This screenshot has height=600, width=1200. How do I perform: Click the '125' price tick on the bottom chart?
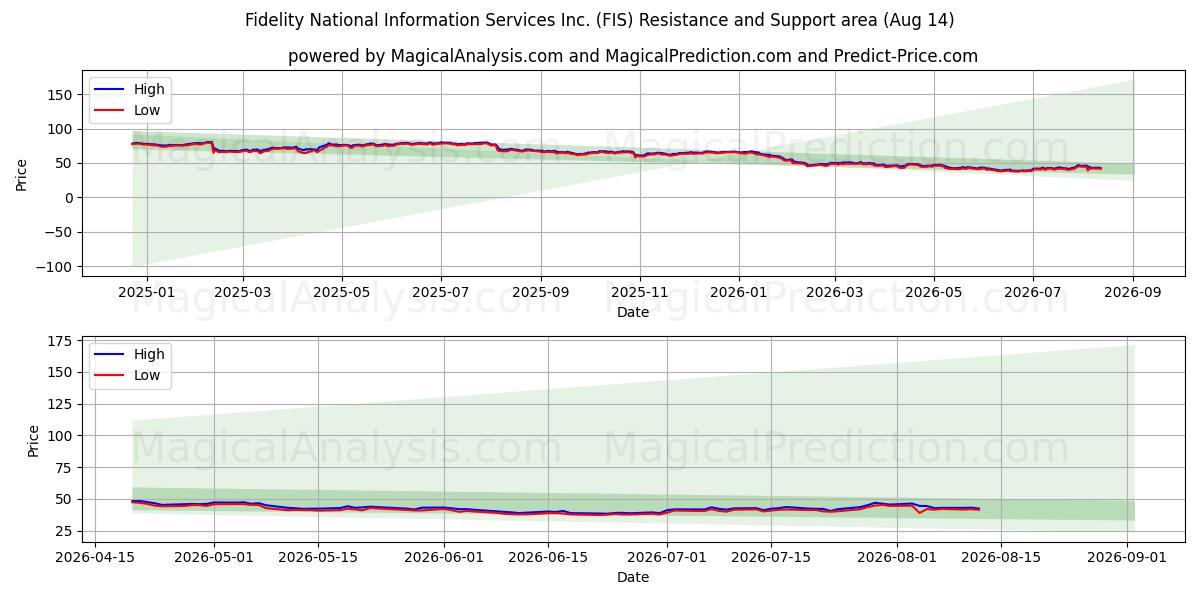click(62, 404)
